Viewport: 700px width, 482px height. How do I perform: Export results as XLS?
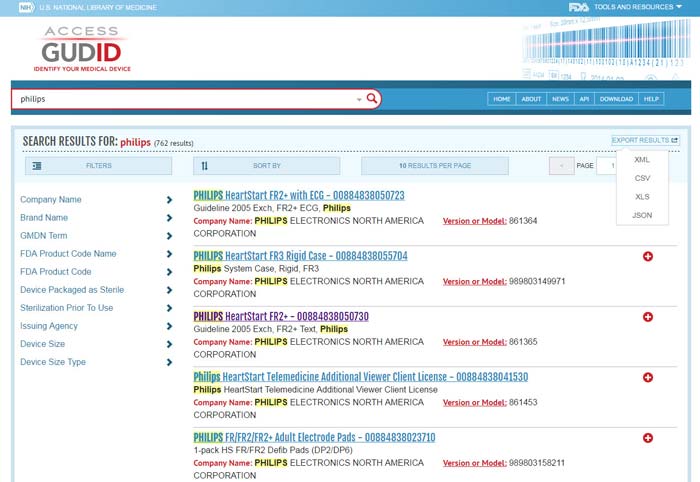click(642, 197)
